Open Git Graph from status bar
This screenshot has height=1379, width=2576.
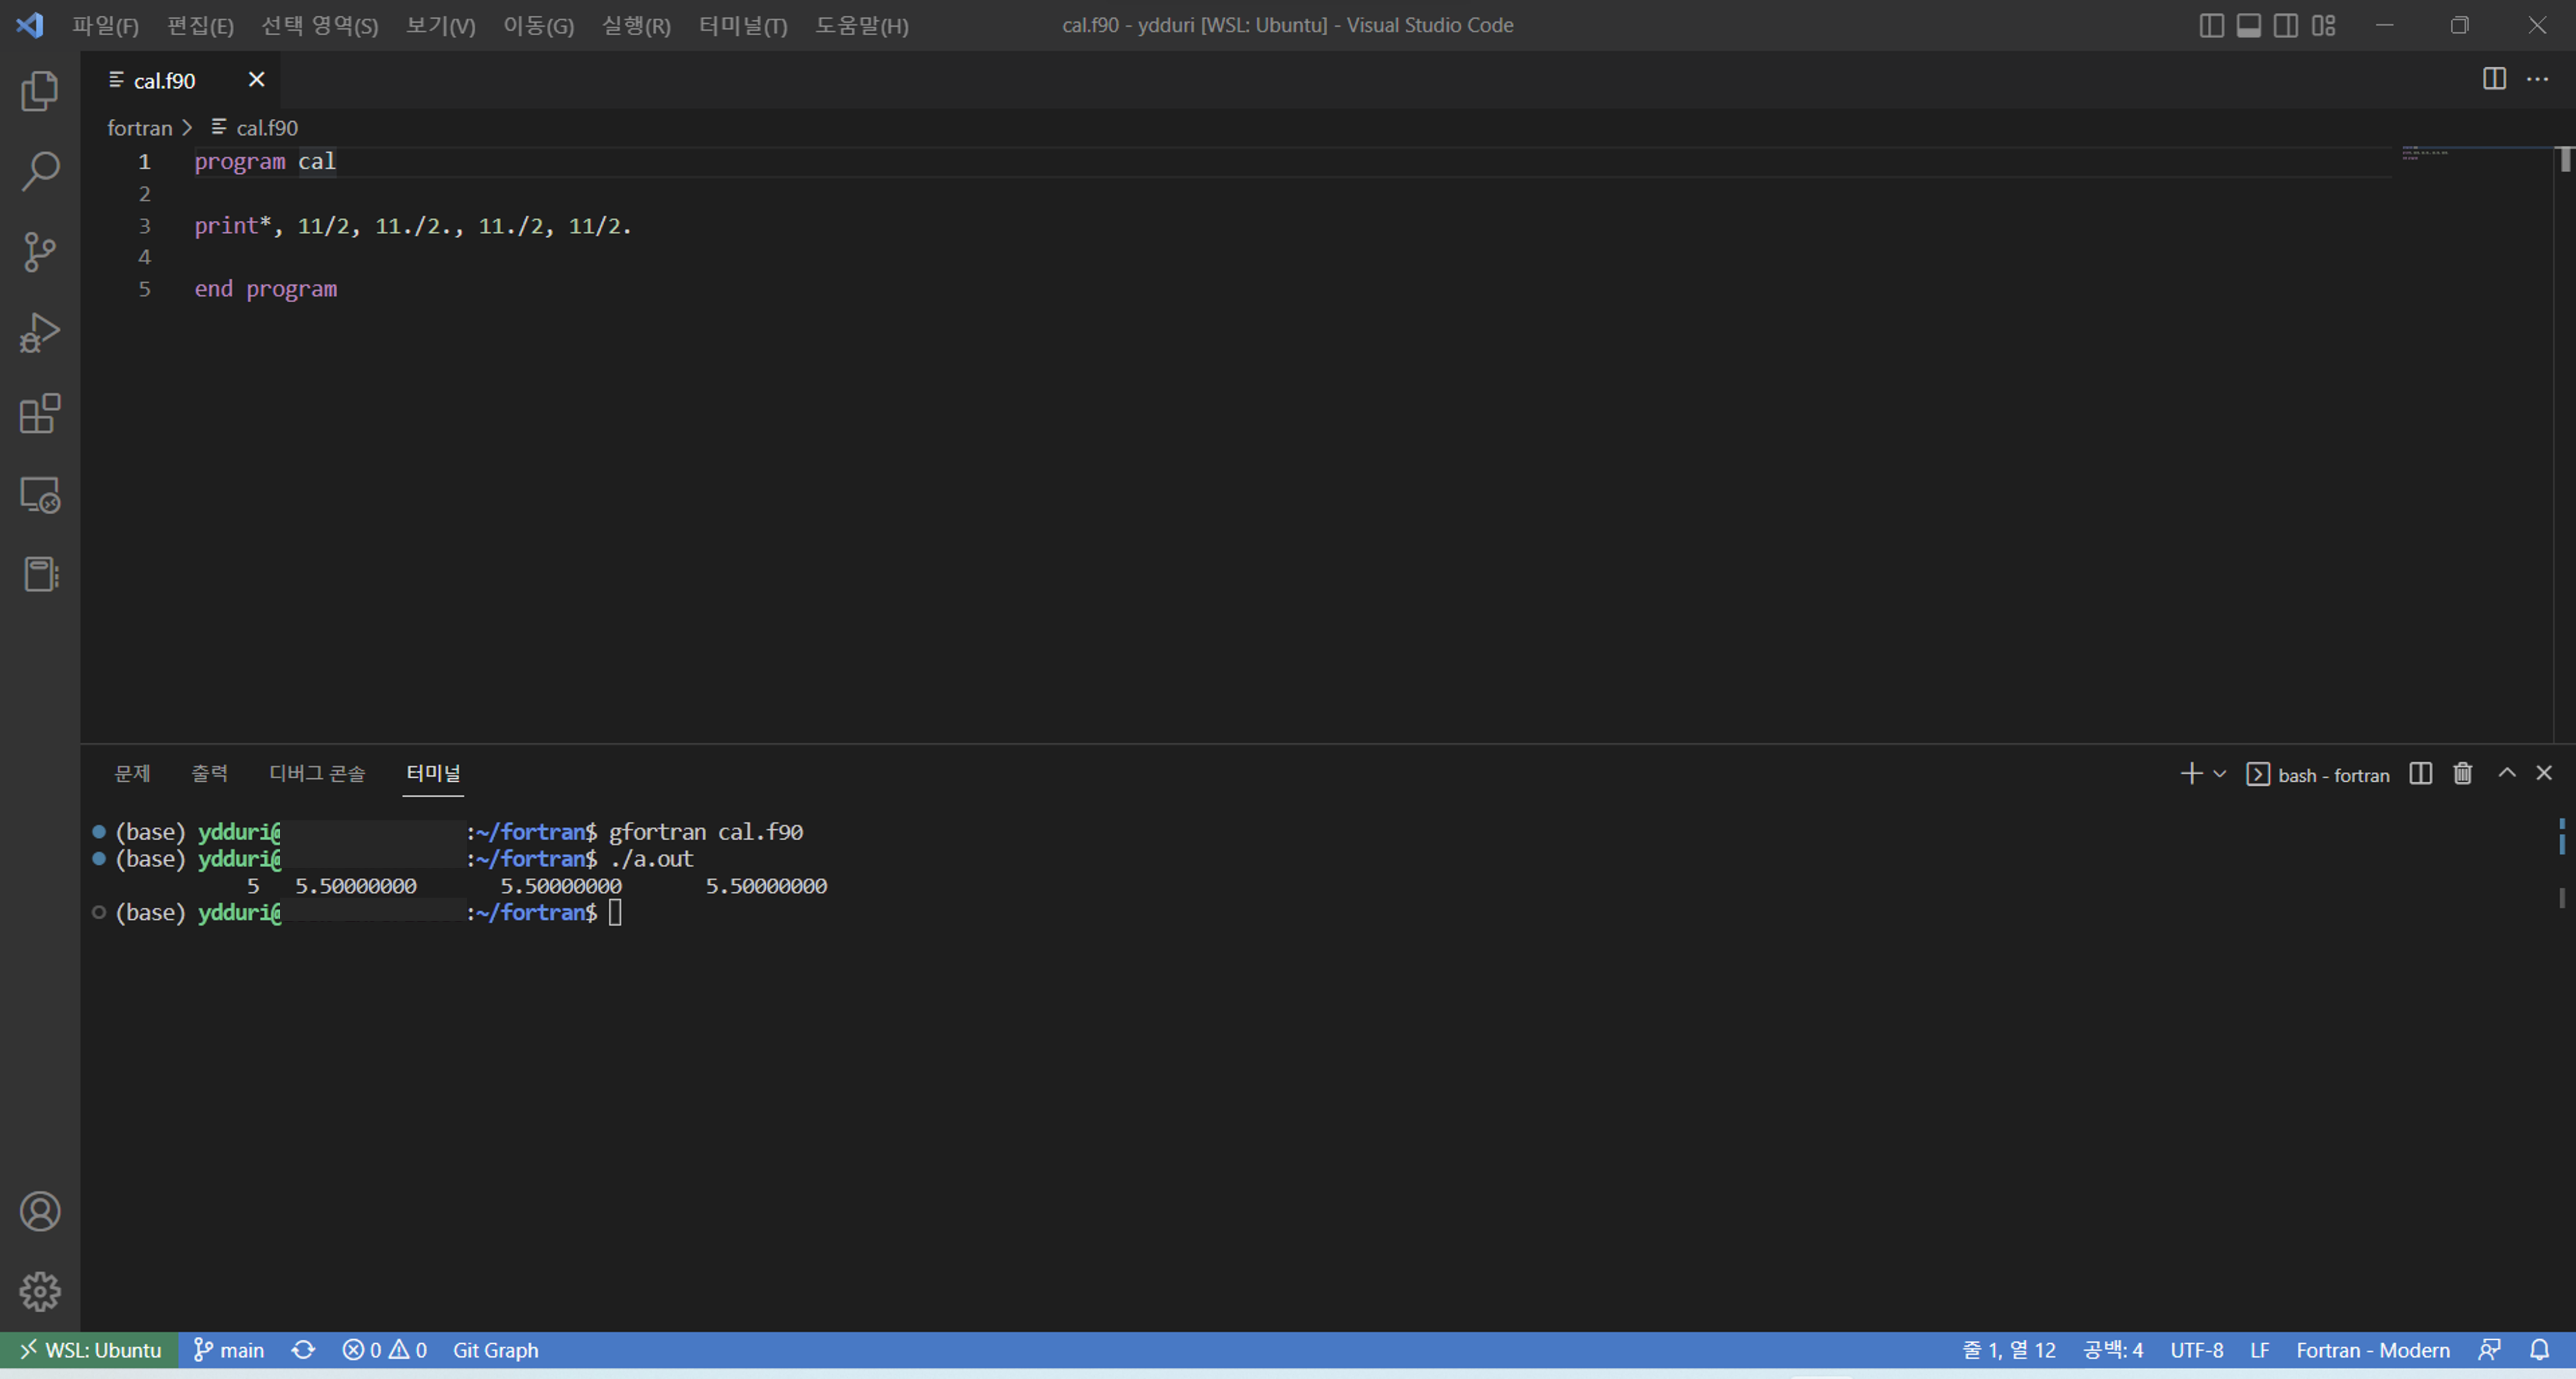[495, 1350]
